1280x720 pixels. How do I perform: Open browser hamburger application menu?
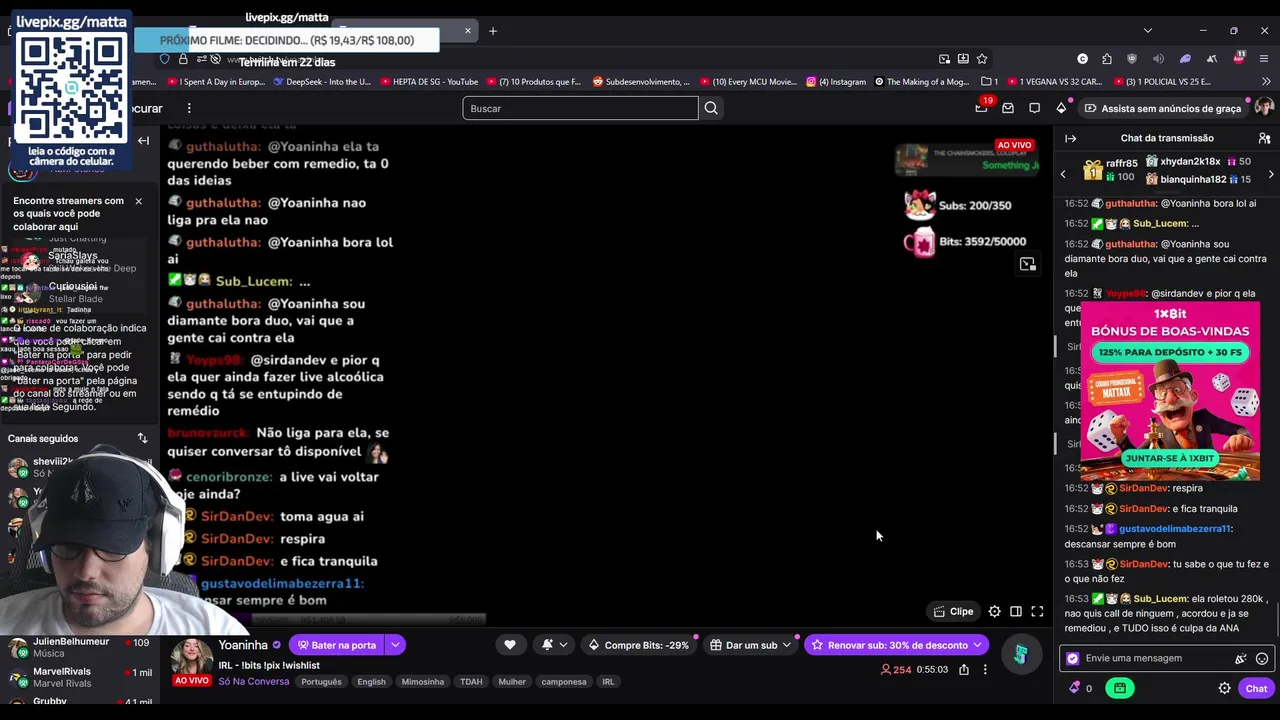click(x=1264, y=59)
